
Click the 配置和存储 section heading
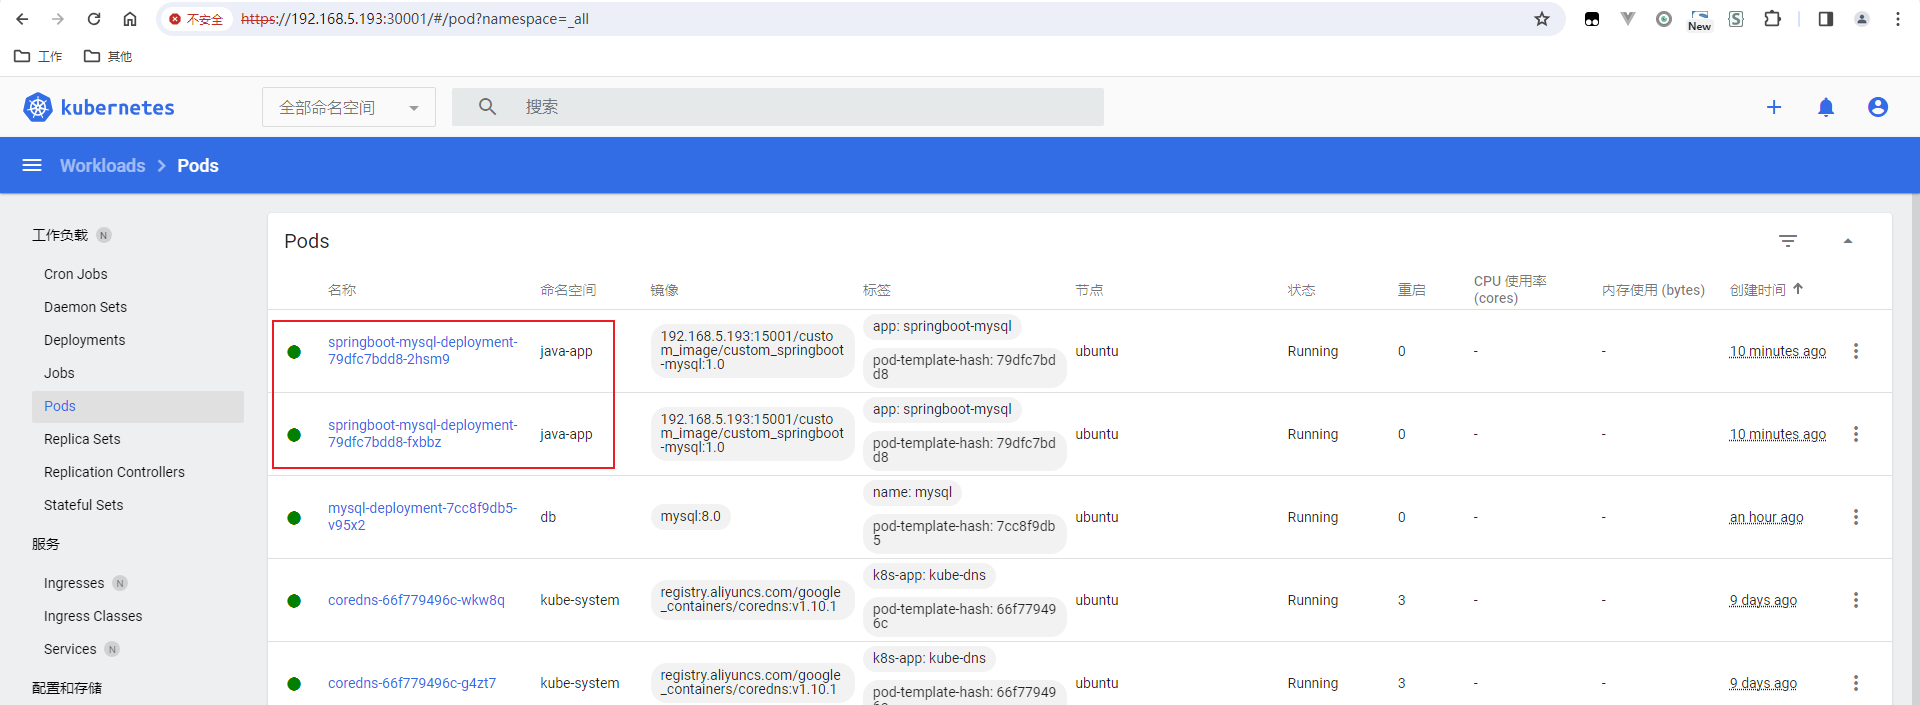(x=67, y=688)
